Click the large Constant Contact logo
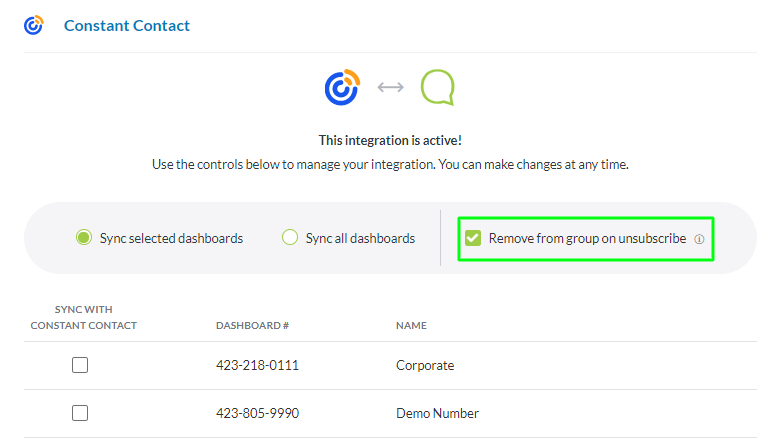The height and width of the screenshot is (442, 772). point(342,87)
